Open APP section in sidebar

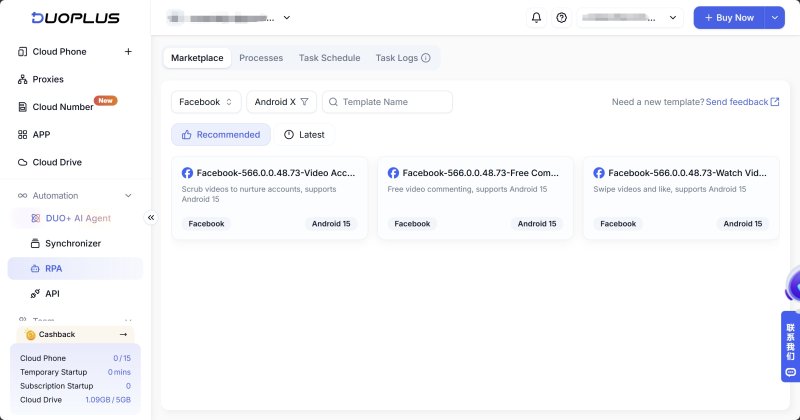tap(41, 134)
